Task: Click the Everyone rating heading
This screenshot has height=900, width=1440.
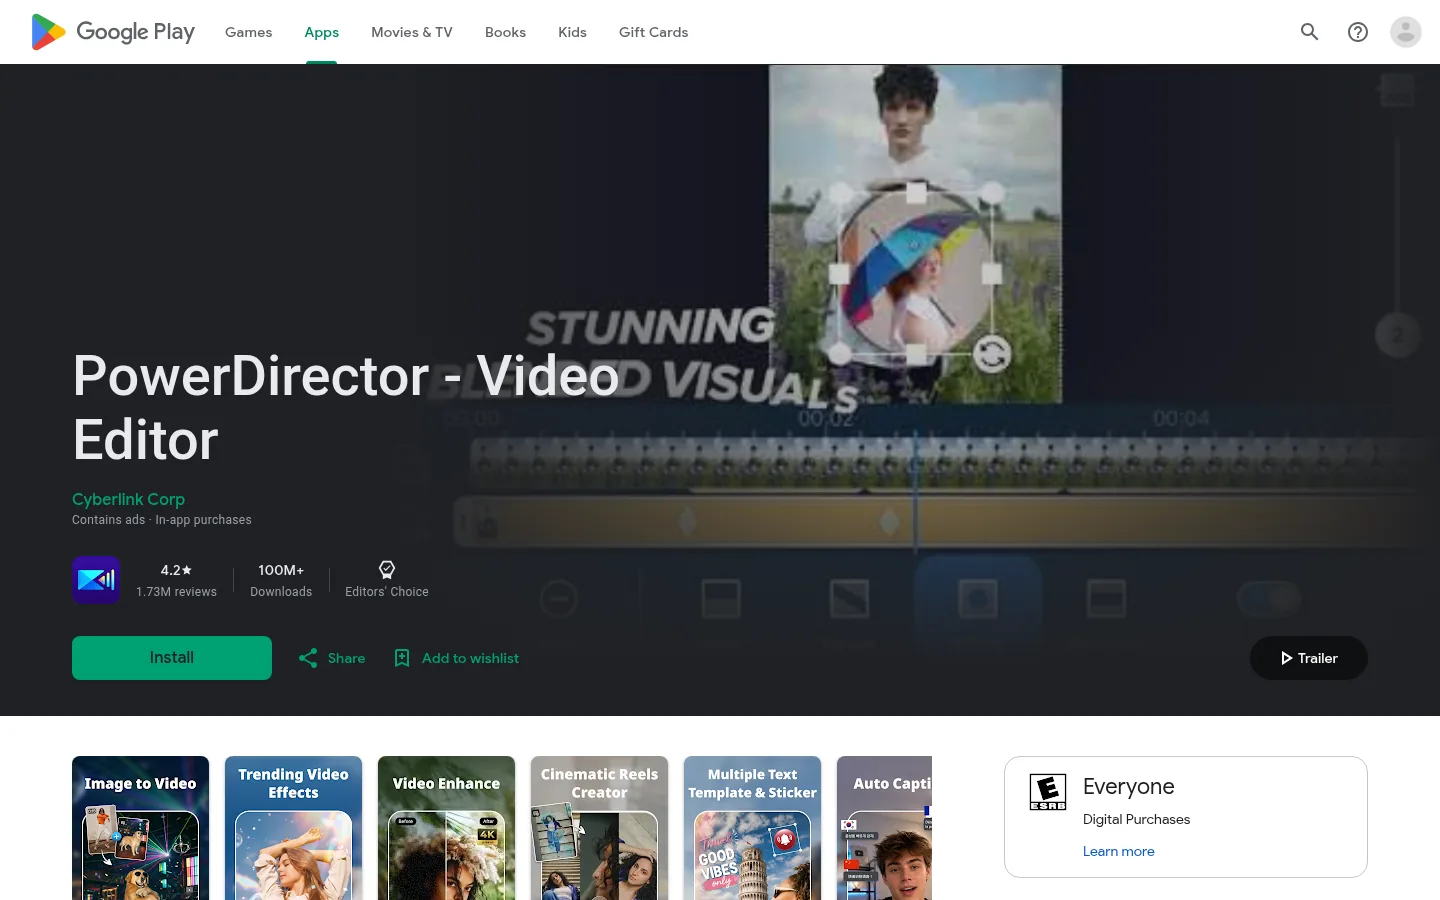Action: (1128, 787)
